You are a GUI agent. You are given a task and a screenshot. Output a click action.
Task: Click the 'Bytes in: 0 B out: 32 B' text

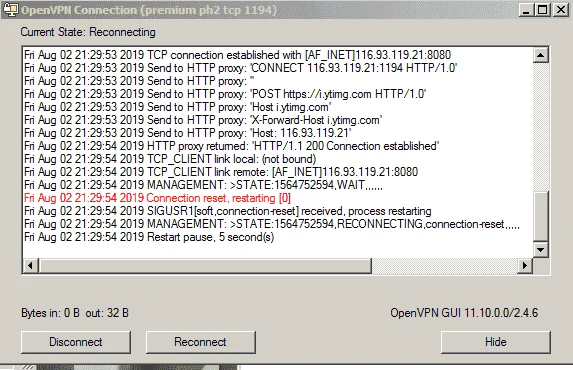(x=75, y=313)
